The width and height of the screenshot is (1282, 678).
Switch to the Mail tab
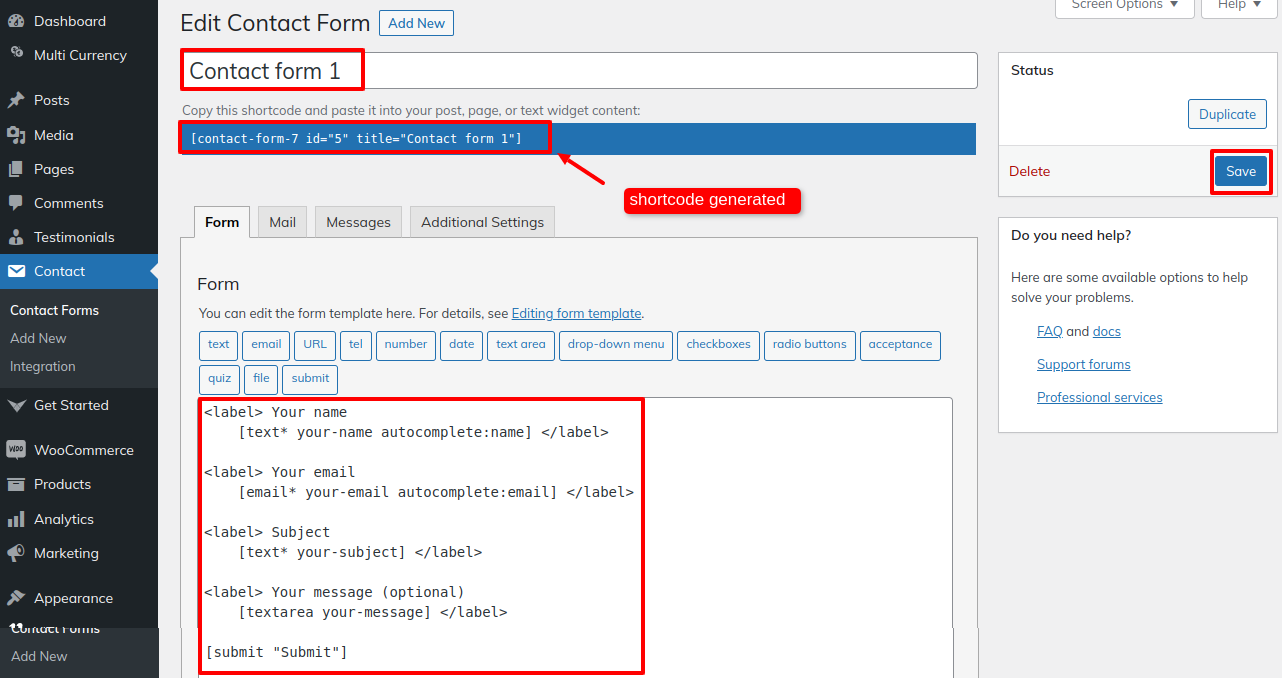(282, 222)
